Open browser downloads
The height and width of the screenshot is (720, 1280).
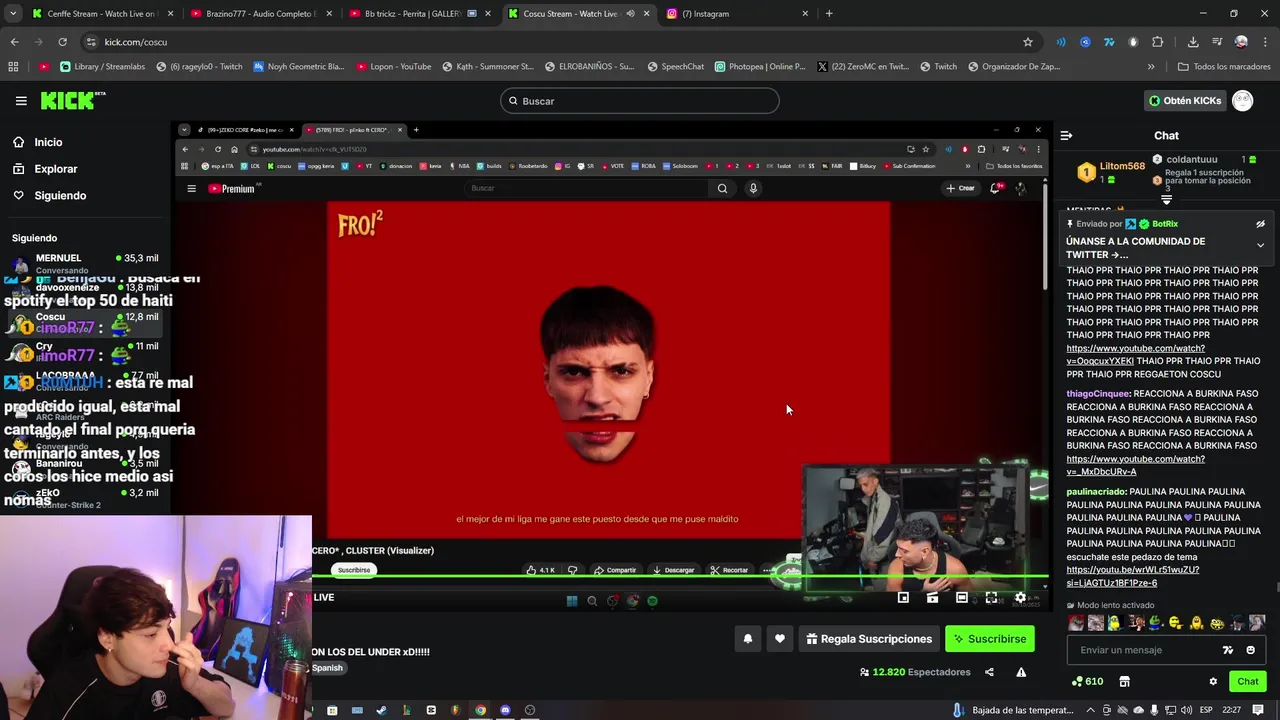1193,42
